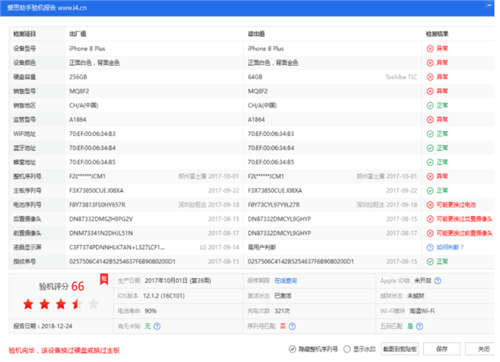Click the LG 2017-09-14 screen date
The width and height of the screenshot is (500, 362).
pos(219,247)
